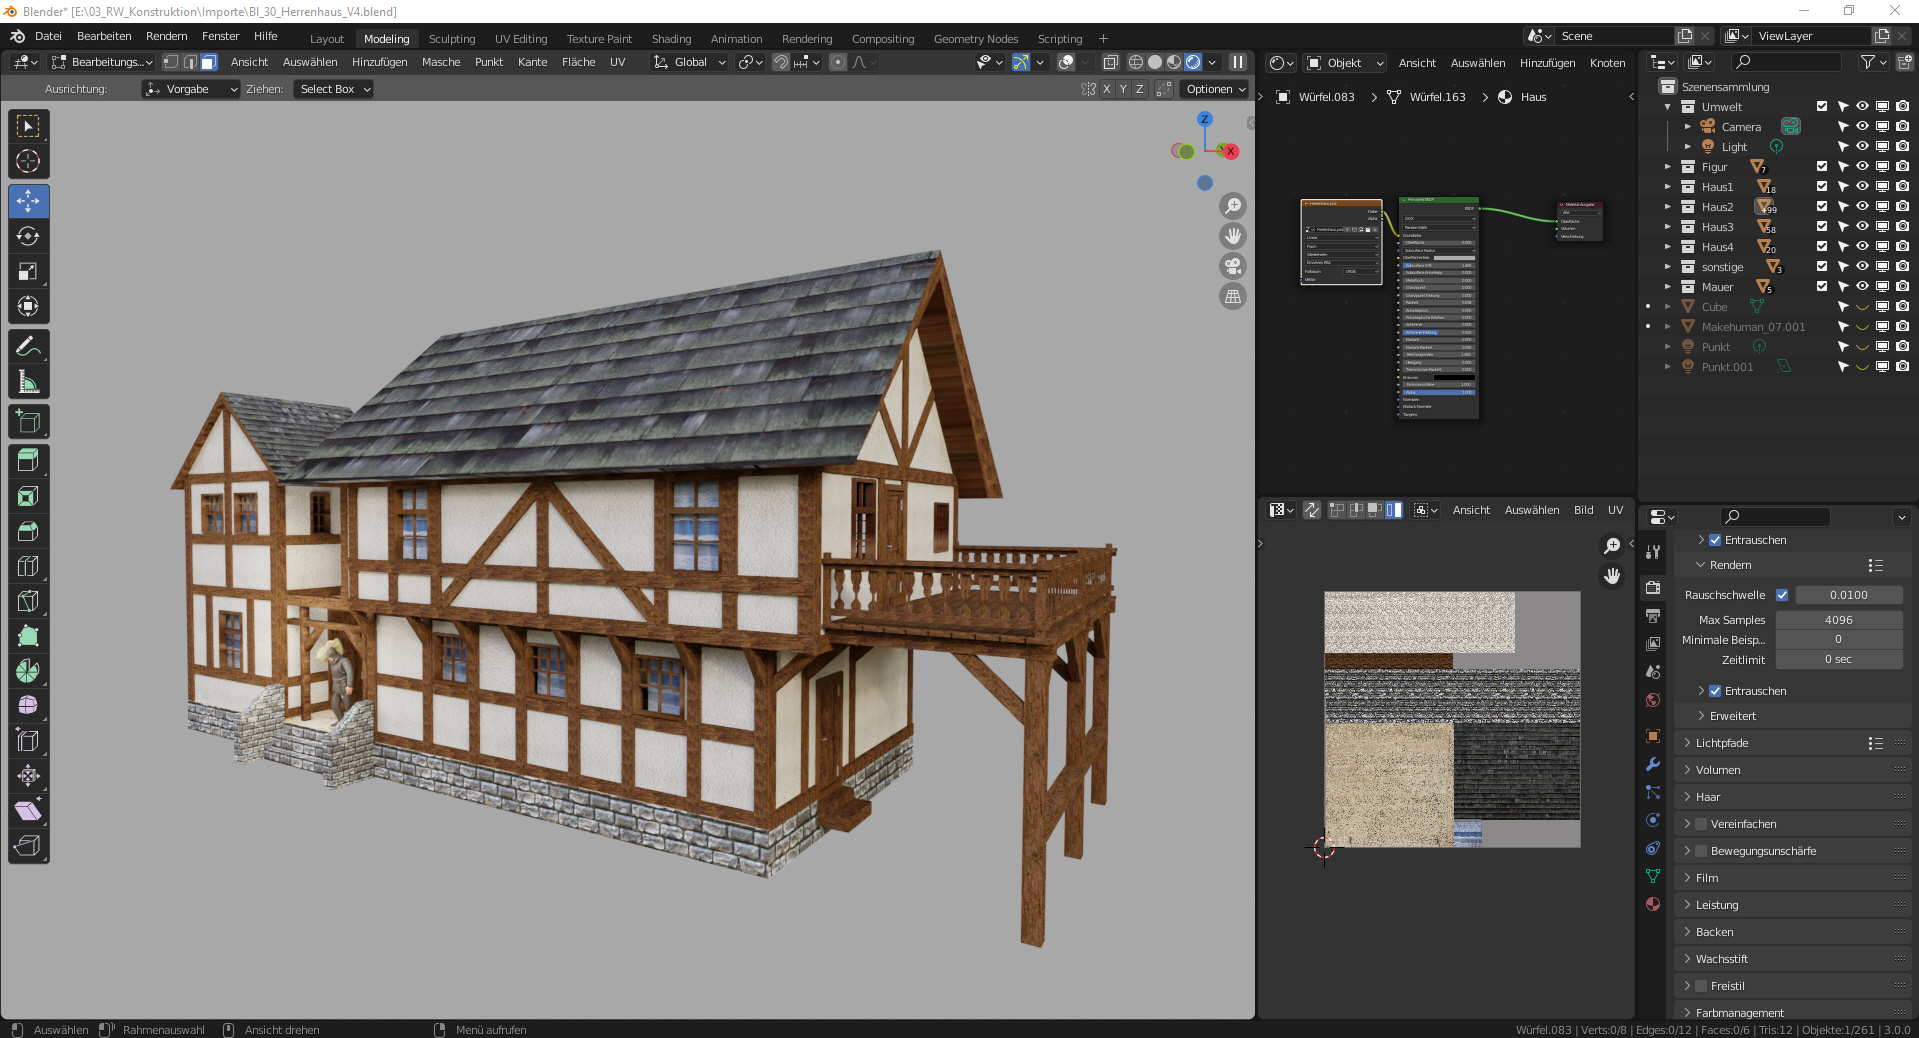1919x1038 pixels.
Task: Adjust the Max Samples value field
Action: 1838,620
